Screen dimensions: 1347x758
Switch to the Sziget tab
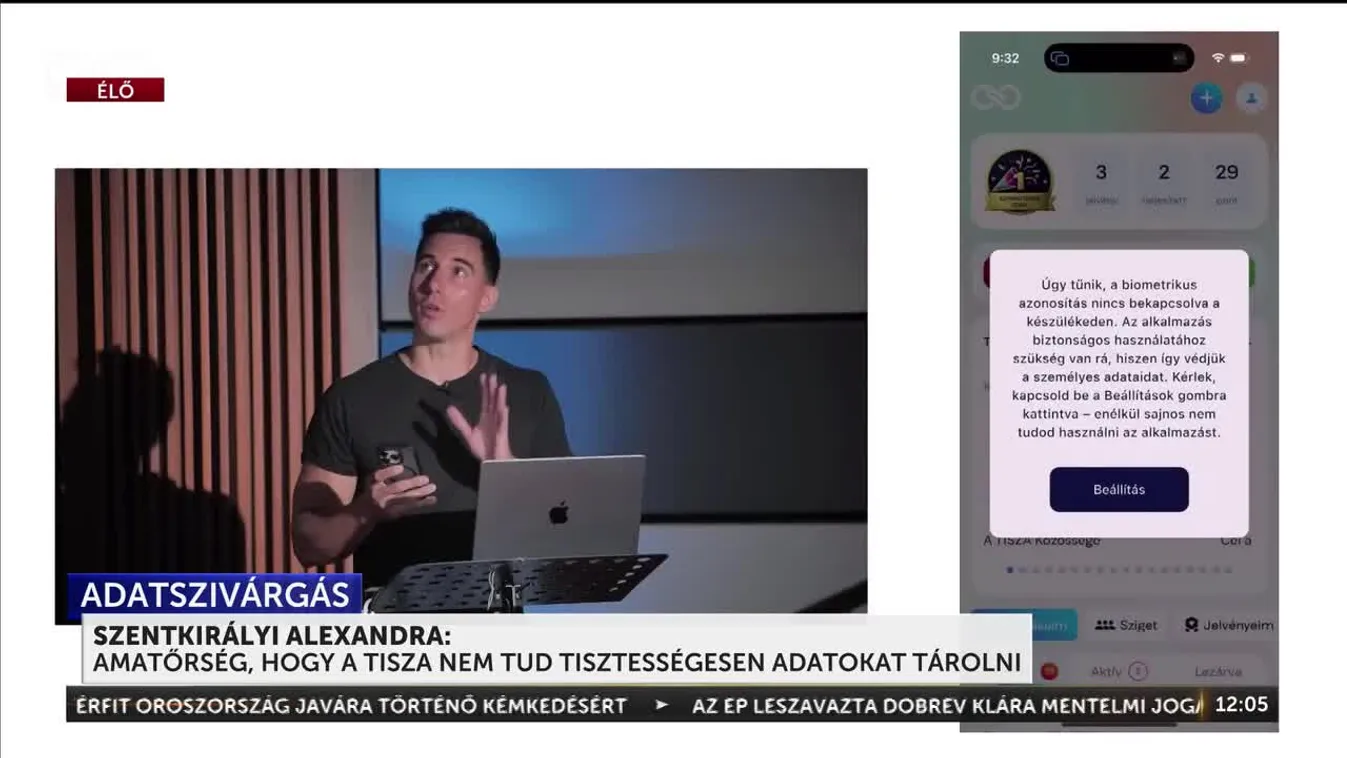(x=1126, y=625)
